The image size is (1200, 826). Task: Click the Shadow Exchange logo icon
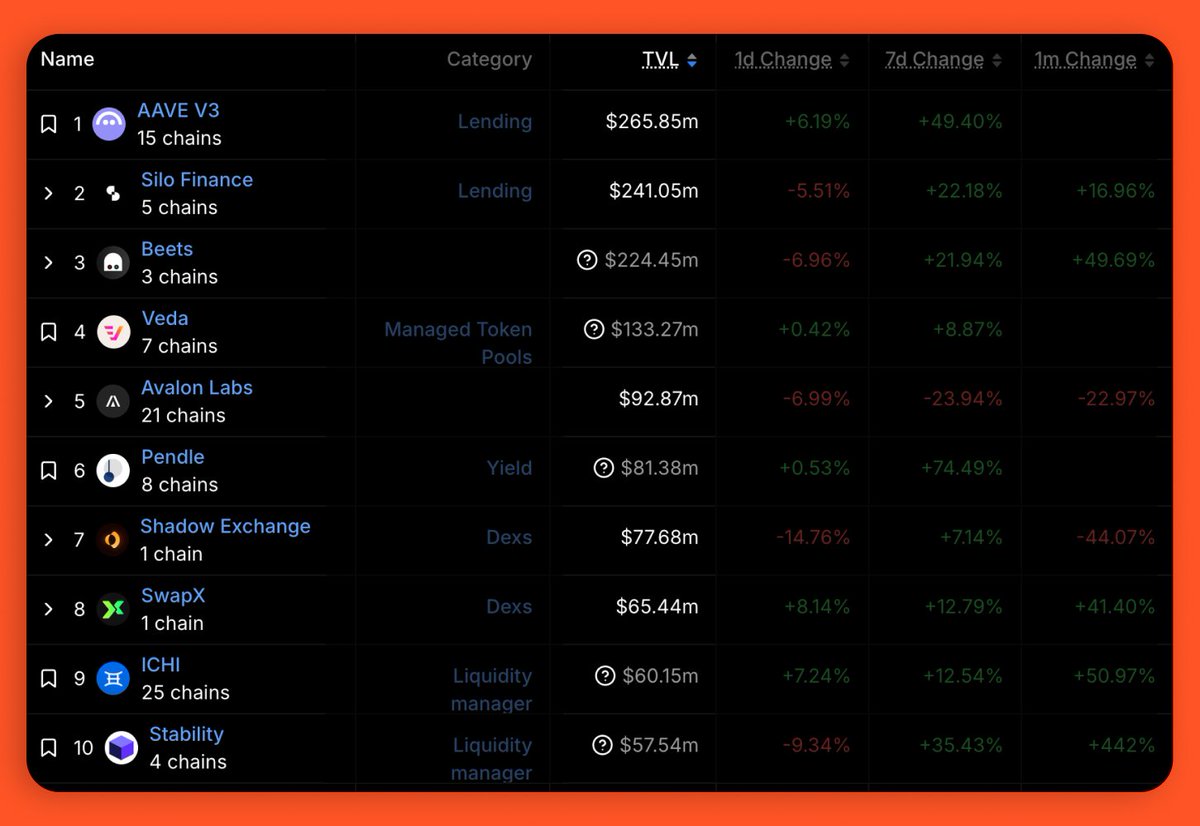click(x=113, y=540)
